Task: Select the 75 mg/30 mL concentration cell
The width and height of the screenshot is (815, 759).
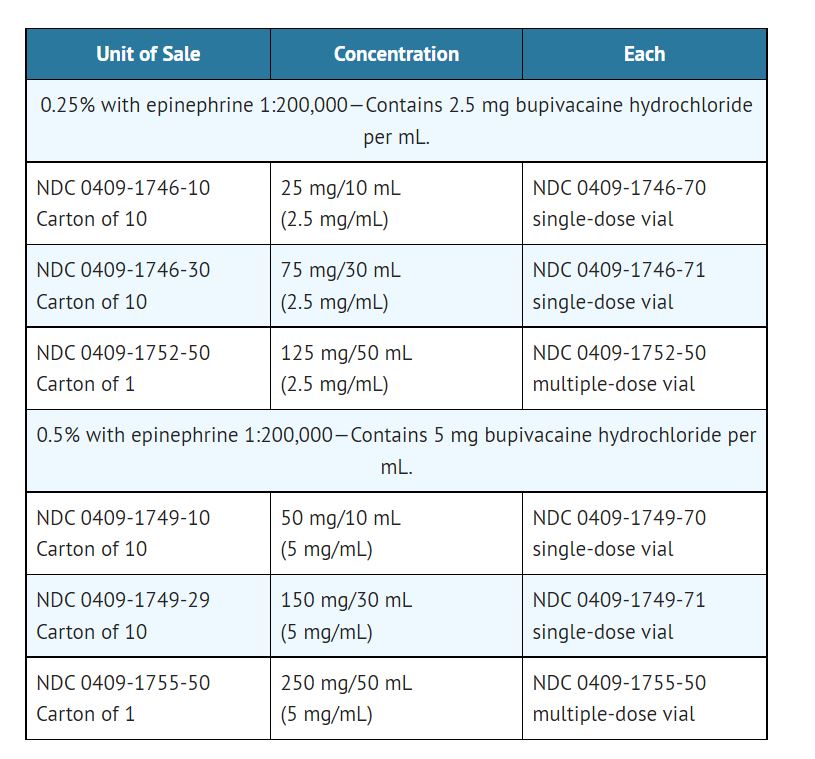Action: (x=396, y=285)
